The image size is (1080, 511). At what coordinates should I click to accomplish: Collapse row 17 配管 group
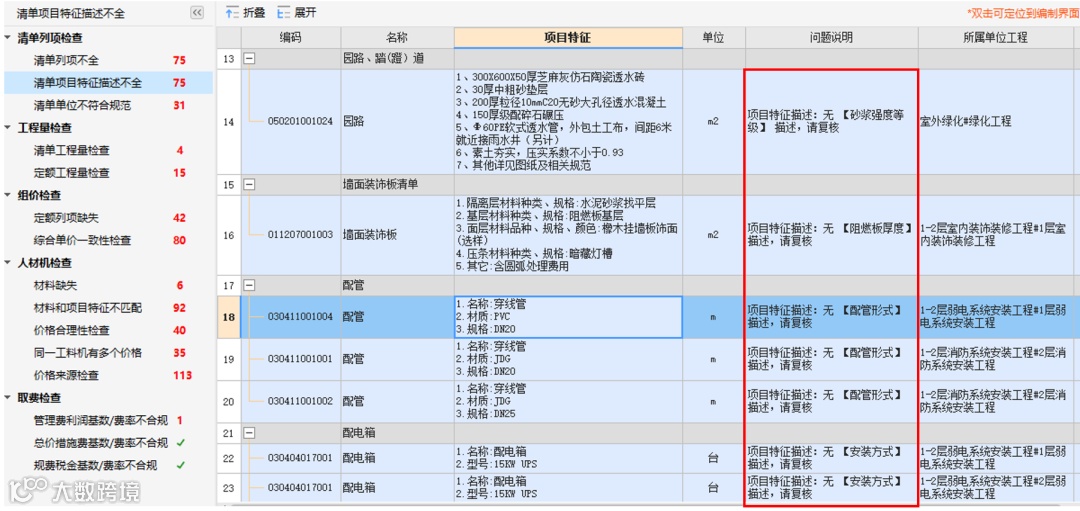tap(249, 285)
